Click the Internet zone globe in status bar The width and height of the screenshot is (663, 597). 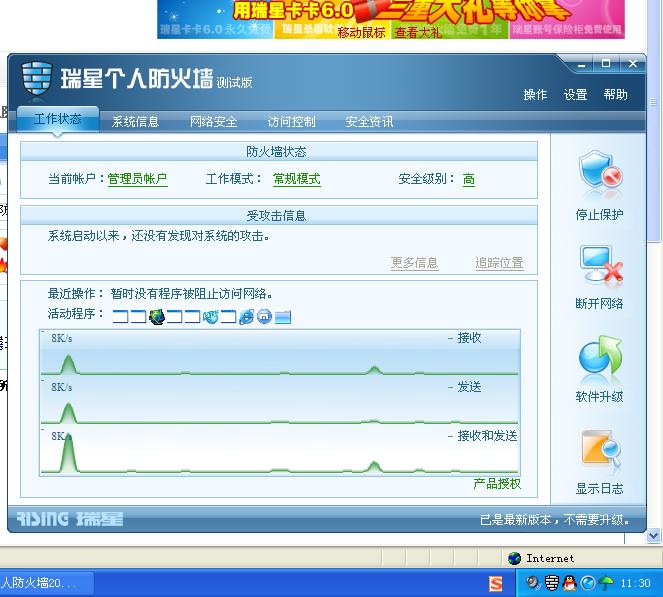[x=515, y=559]
